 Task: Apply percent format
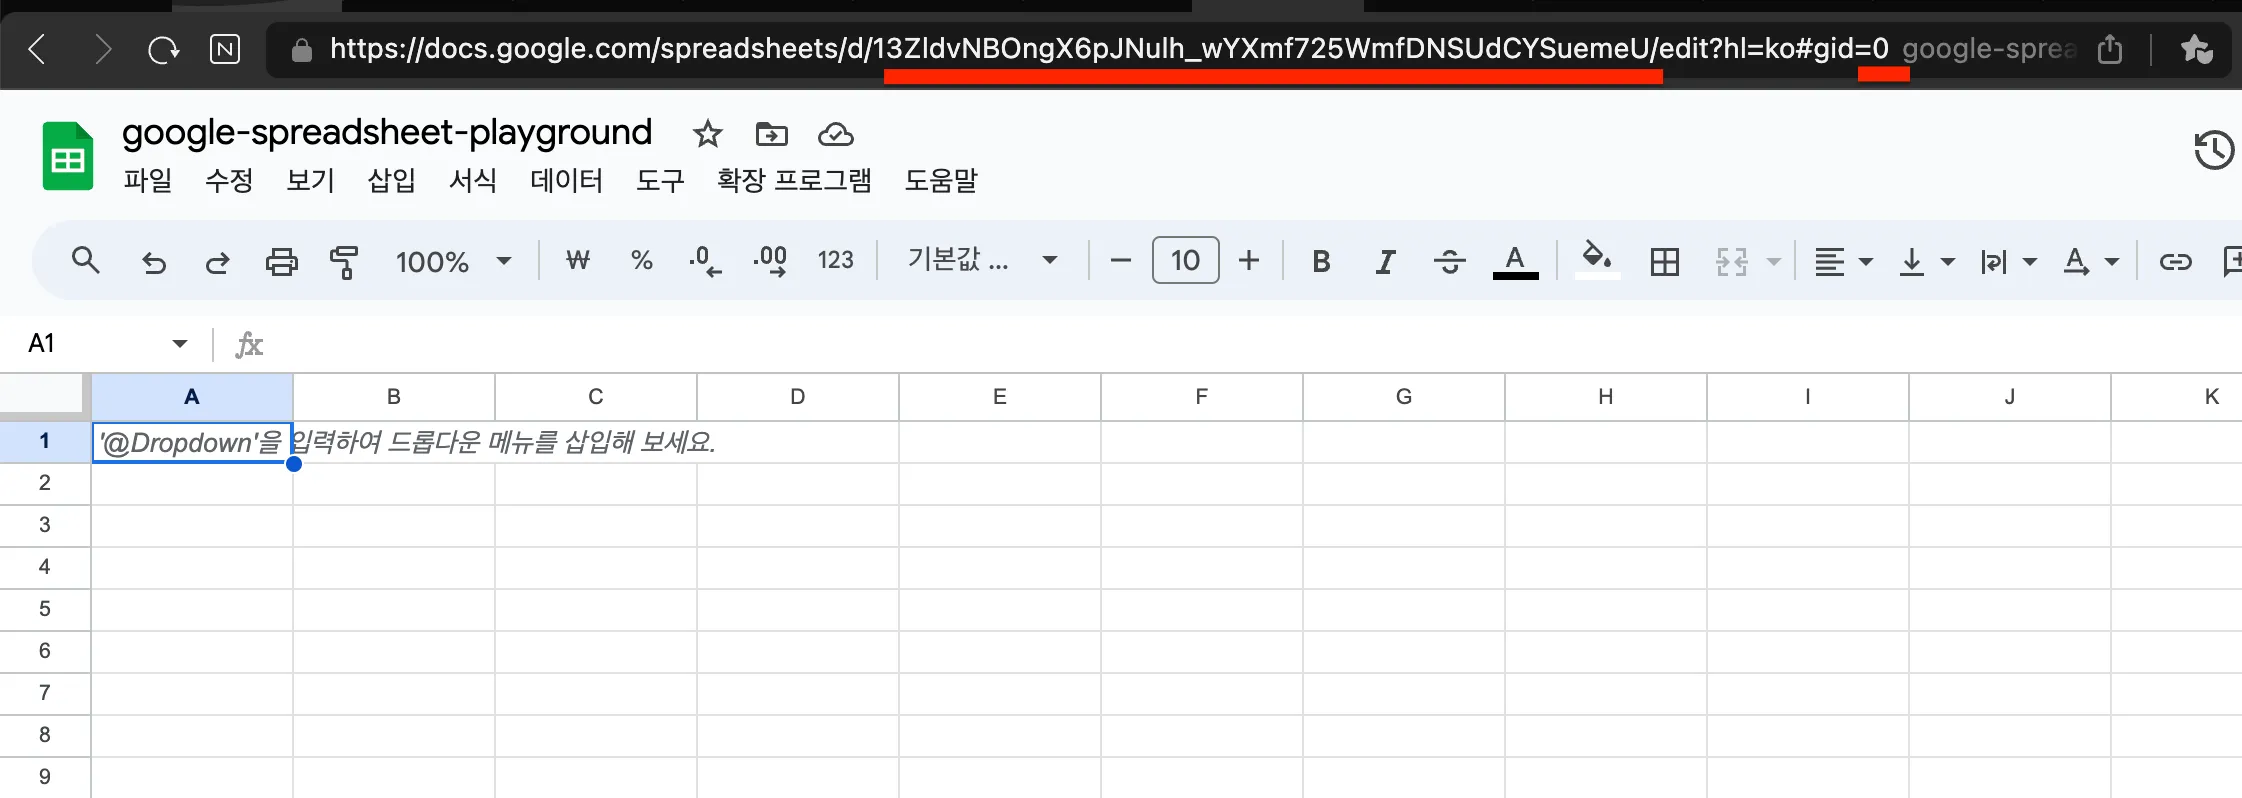[x=642, y=261]
